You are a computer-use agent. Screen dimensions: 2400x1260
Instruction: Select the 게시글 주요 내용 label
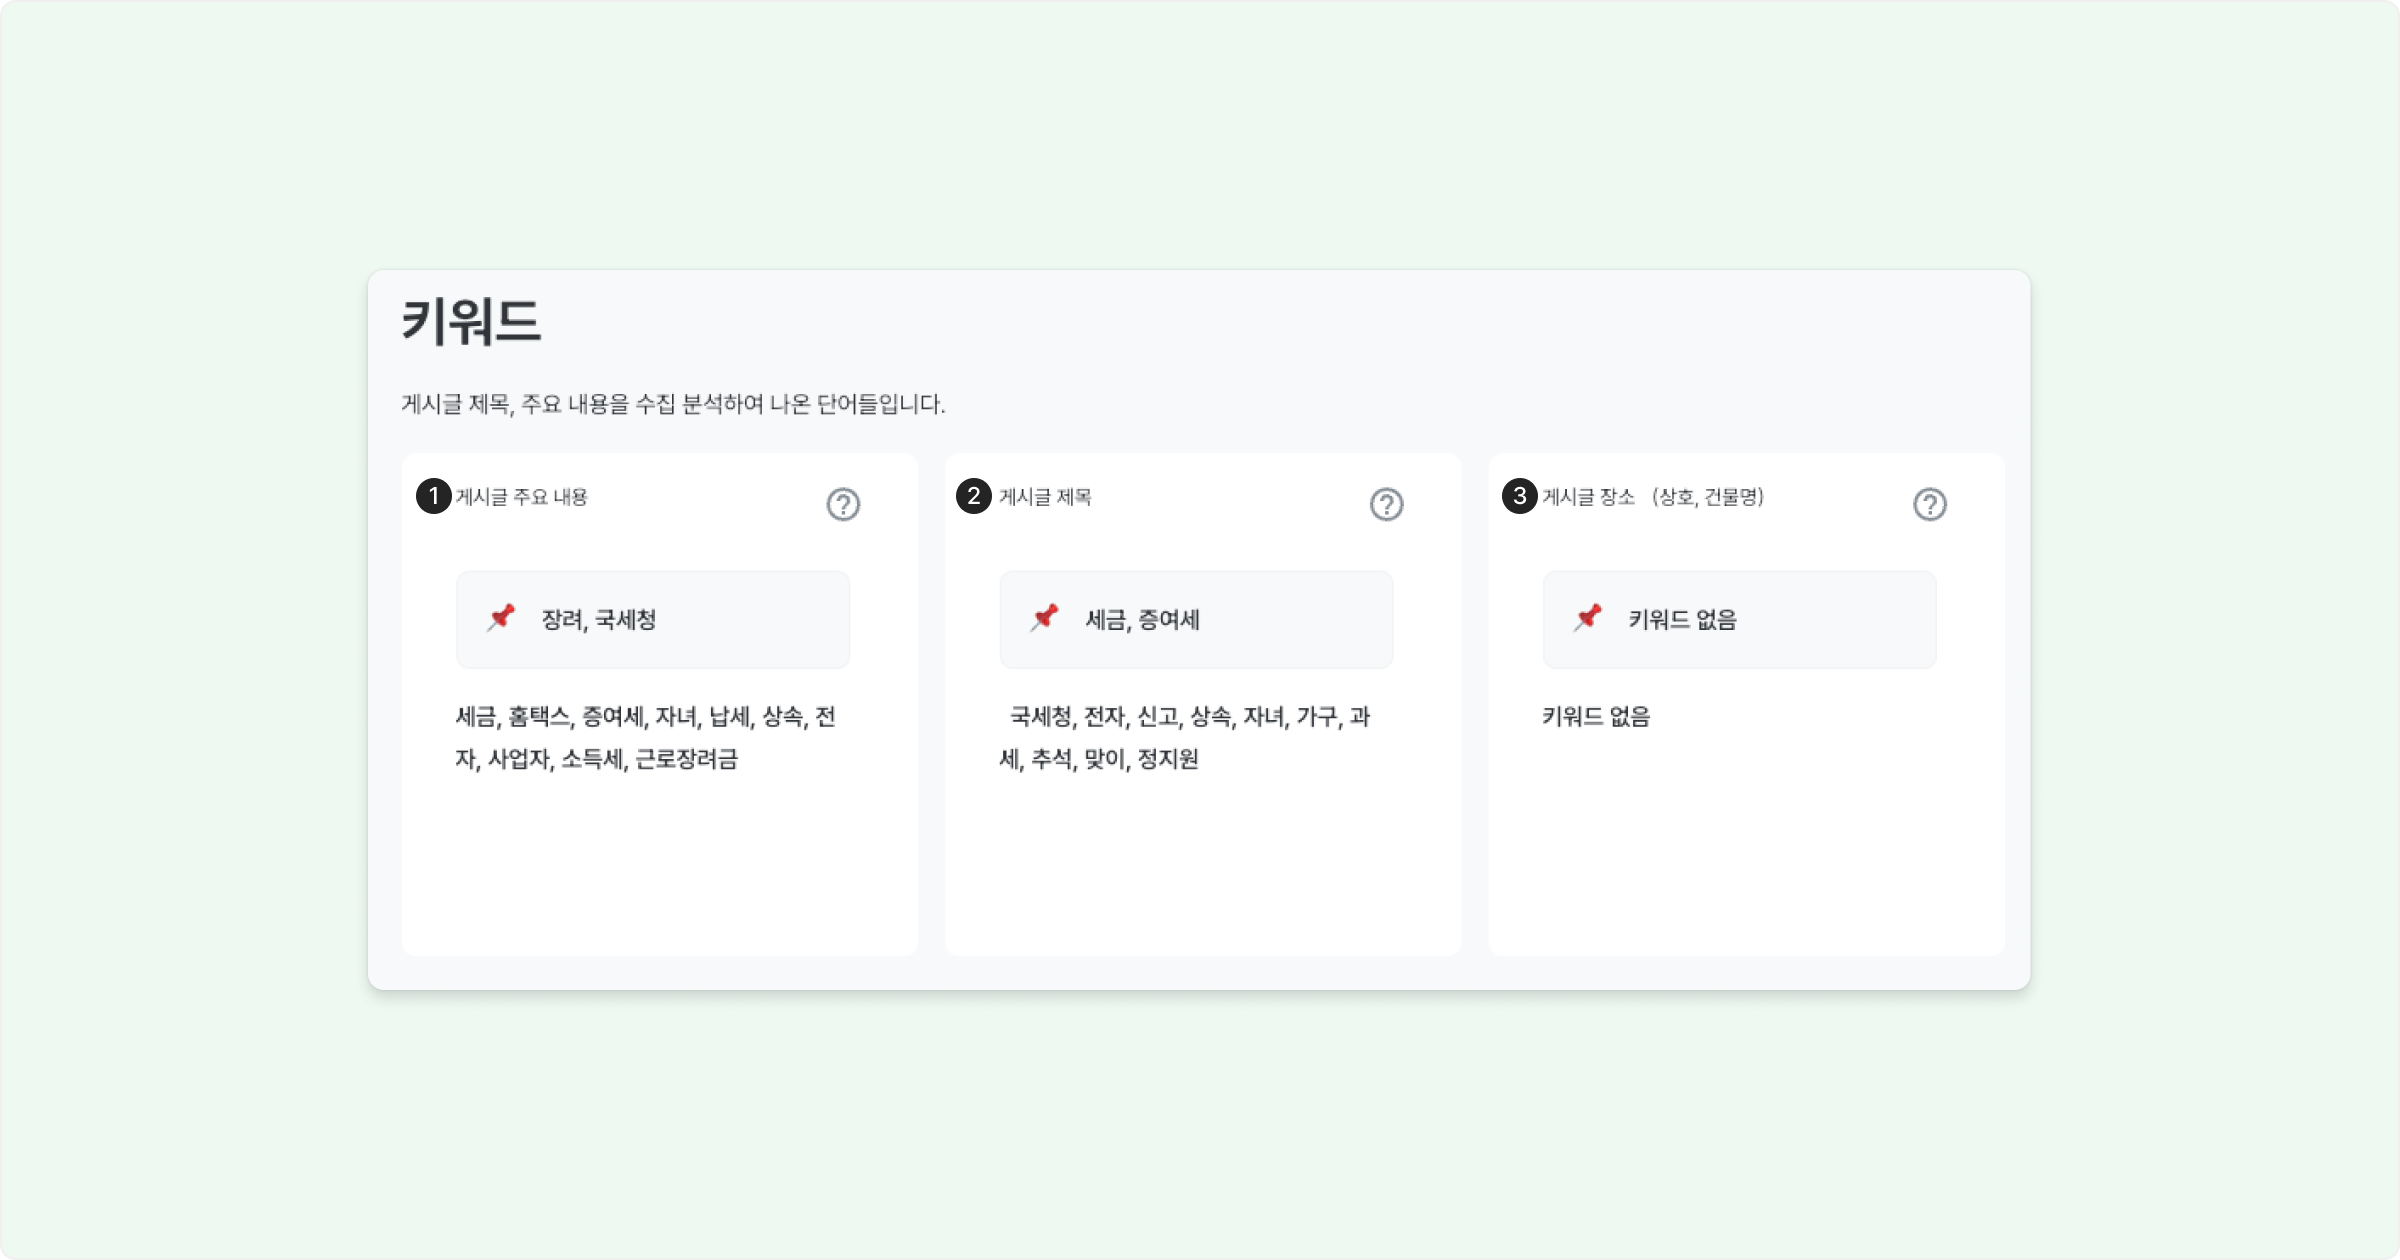(x=522, y=497)
